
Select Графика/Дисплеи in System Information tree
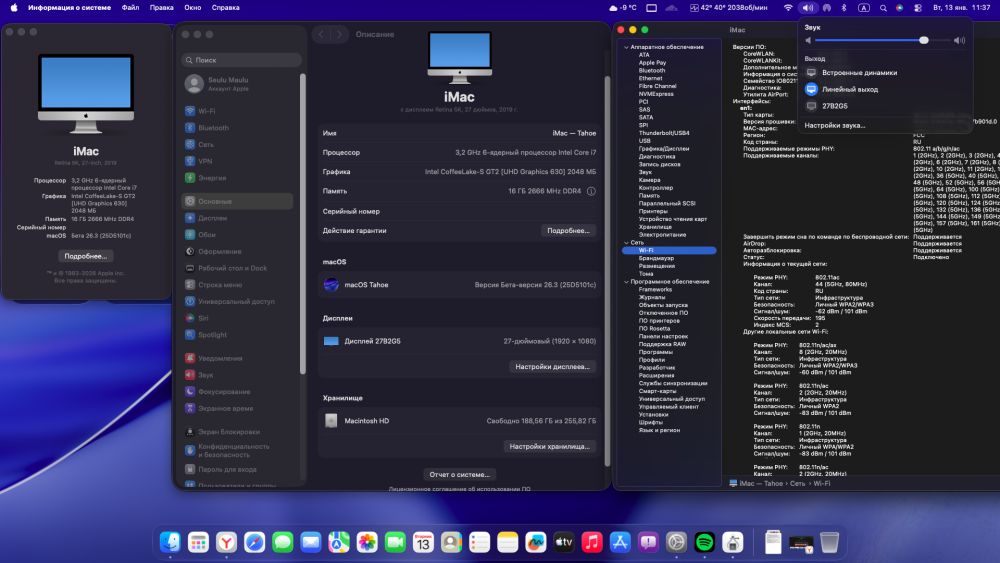663,149
